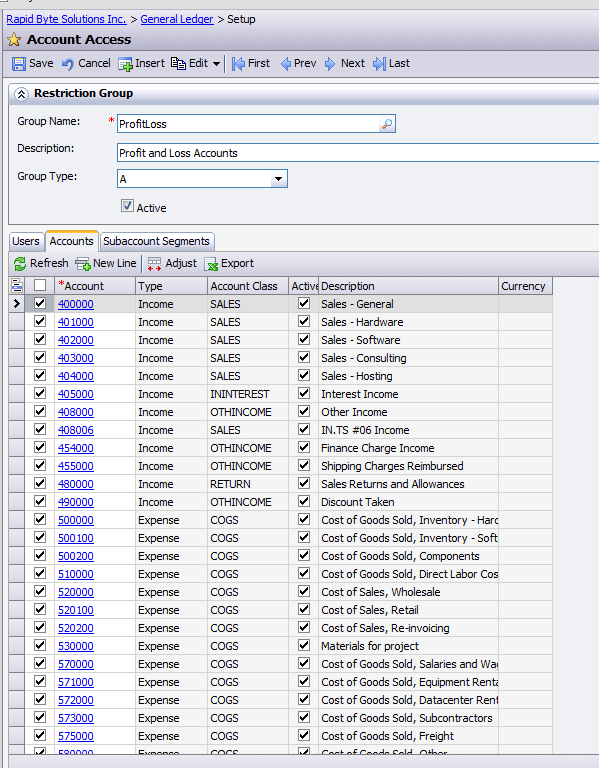Open Group Name lookup magnifier
The height and width of the screenshot is (768, 599).
[386, 124]
